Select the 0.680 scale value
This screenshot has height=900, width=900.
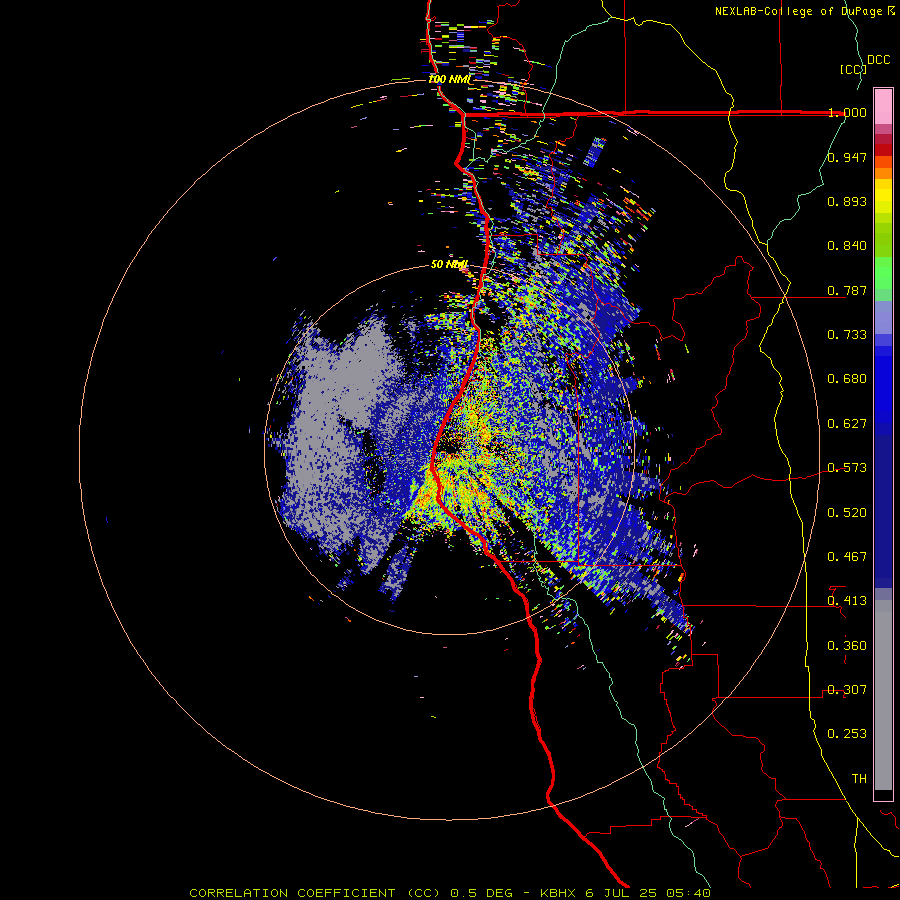point(847,379)
